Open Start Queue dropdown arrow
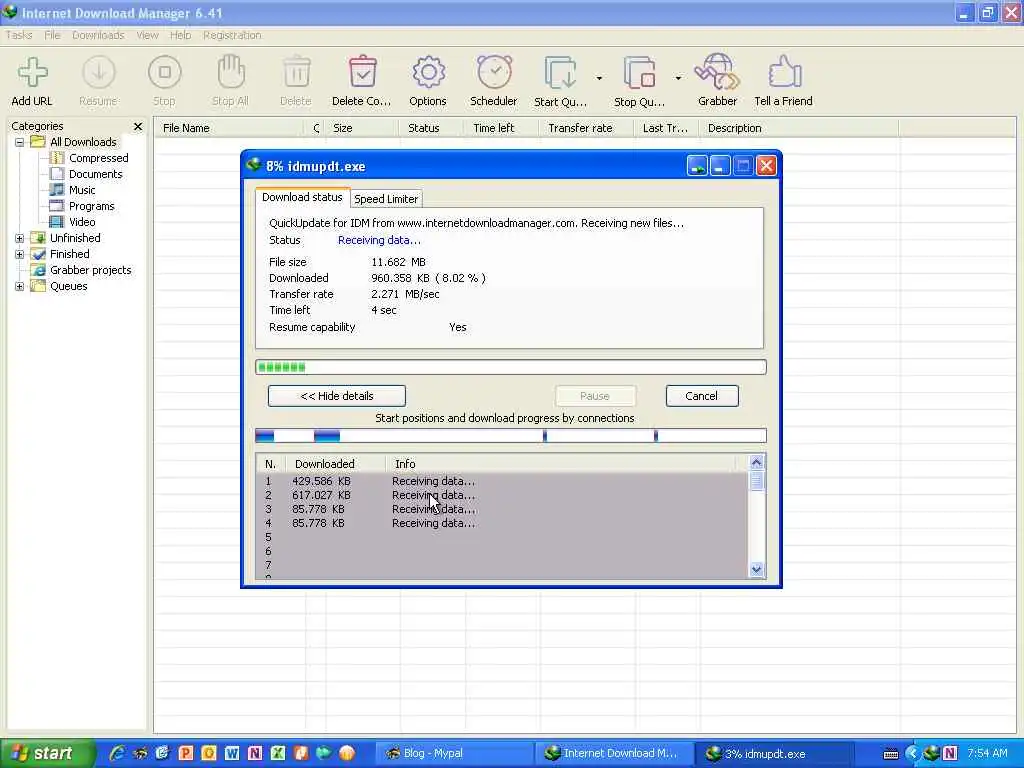Viewport: 1024px width, 768px height. (x=599, y=78)
